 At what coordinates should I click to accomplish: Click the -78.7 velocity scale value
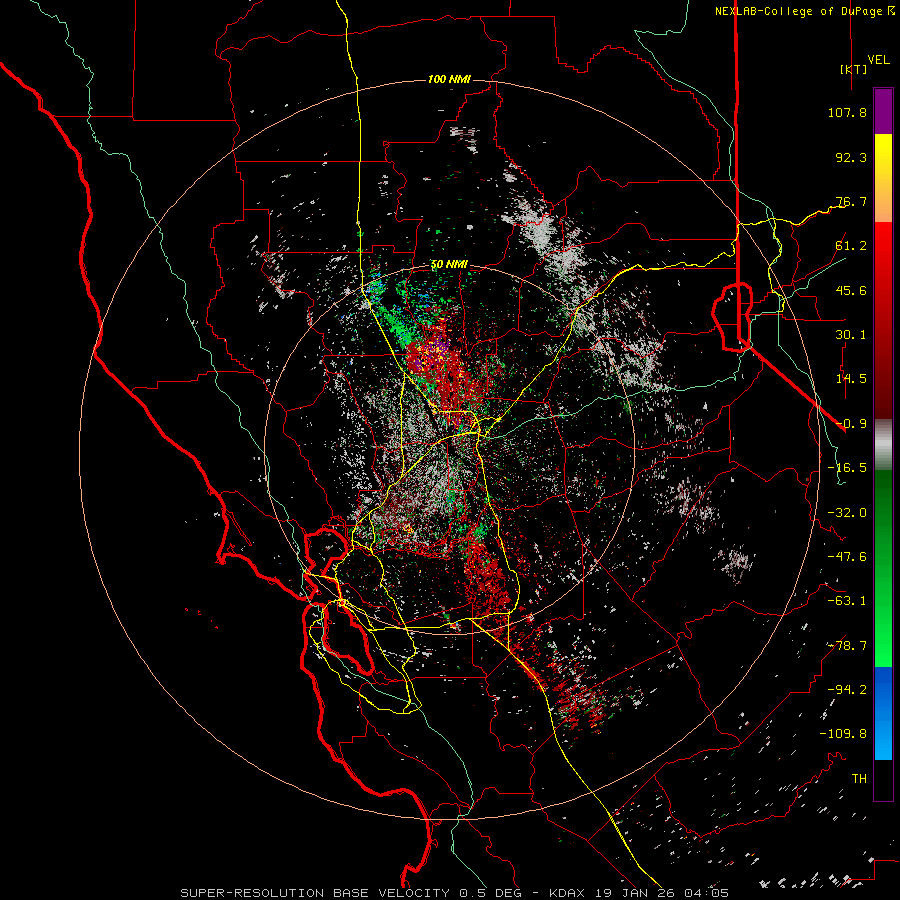click(847, 646)
